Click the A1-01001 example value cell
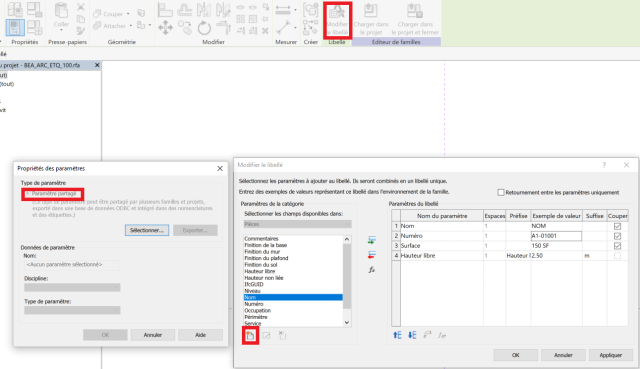Viewport: 640px width, 369px height. [x=556, y=236]
